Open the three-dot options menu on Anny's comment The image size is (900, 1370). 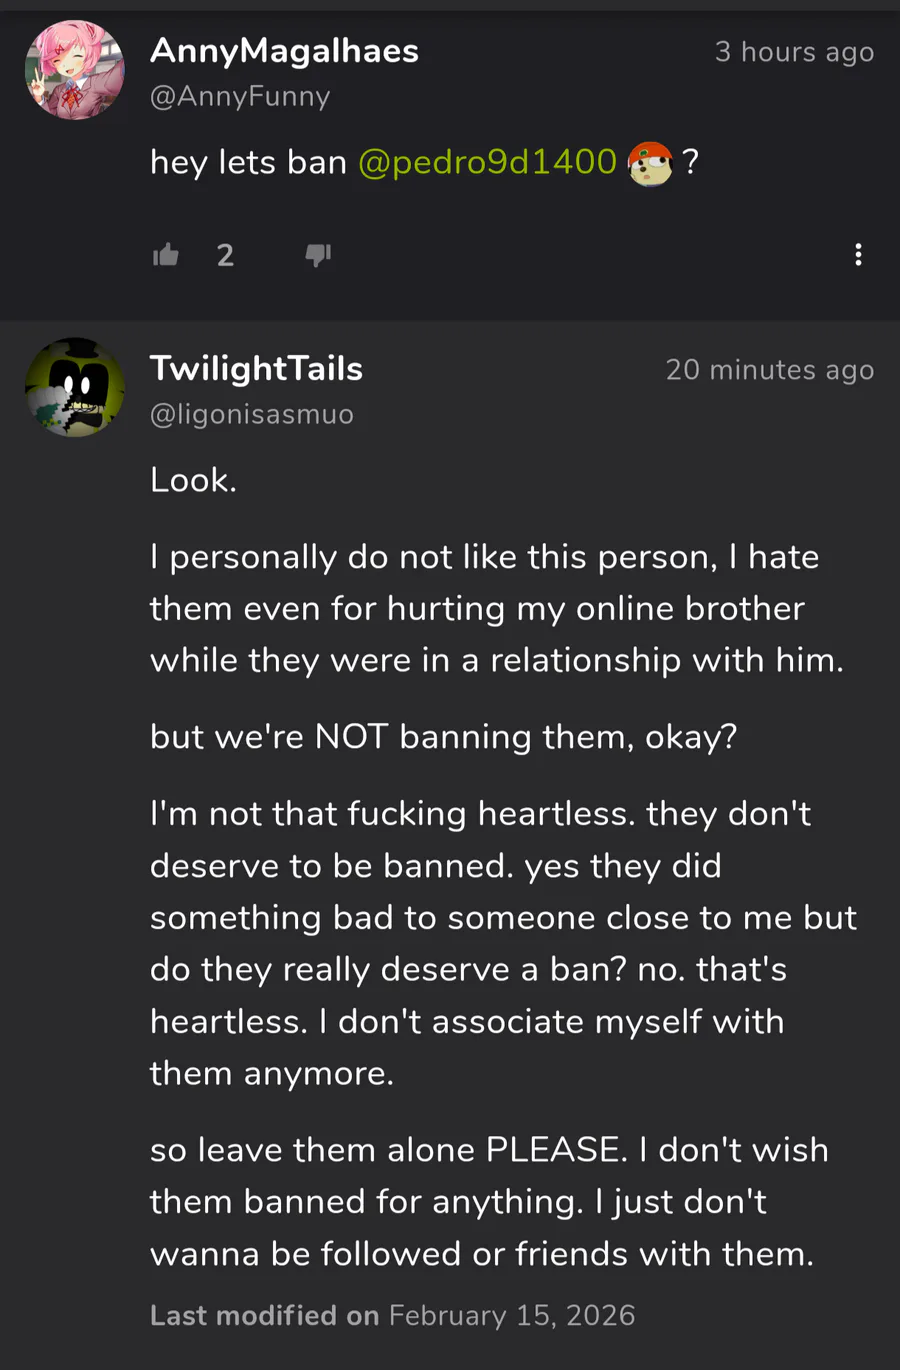click(x=858, y=255)
